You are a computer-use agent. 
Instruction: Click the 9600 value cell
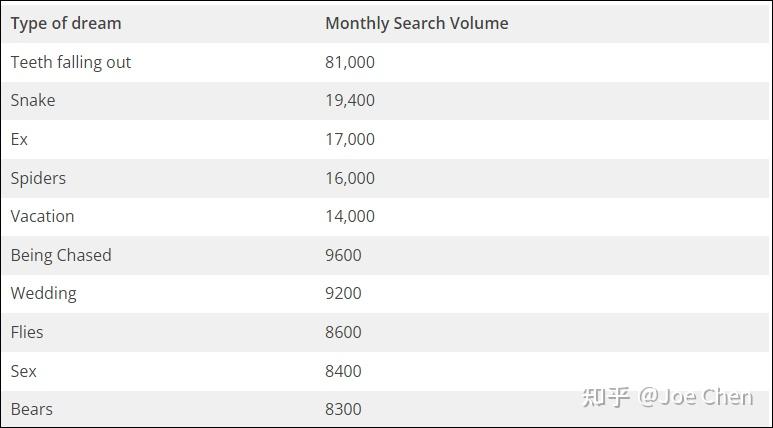tap(343, 255)
